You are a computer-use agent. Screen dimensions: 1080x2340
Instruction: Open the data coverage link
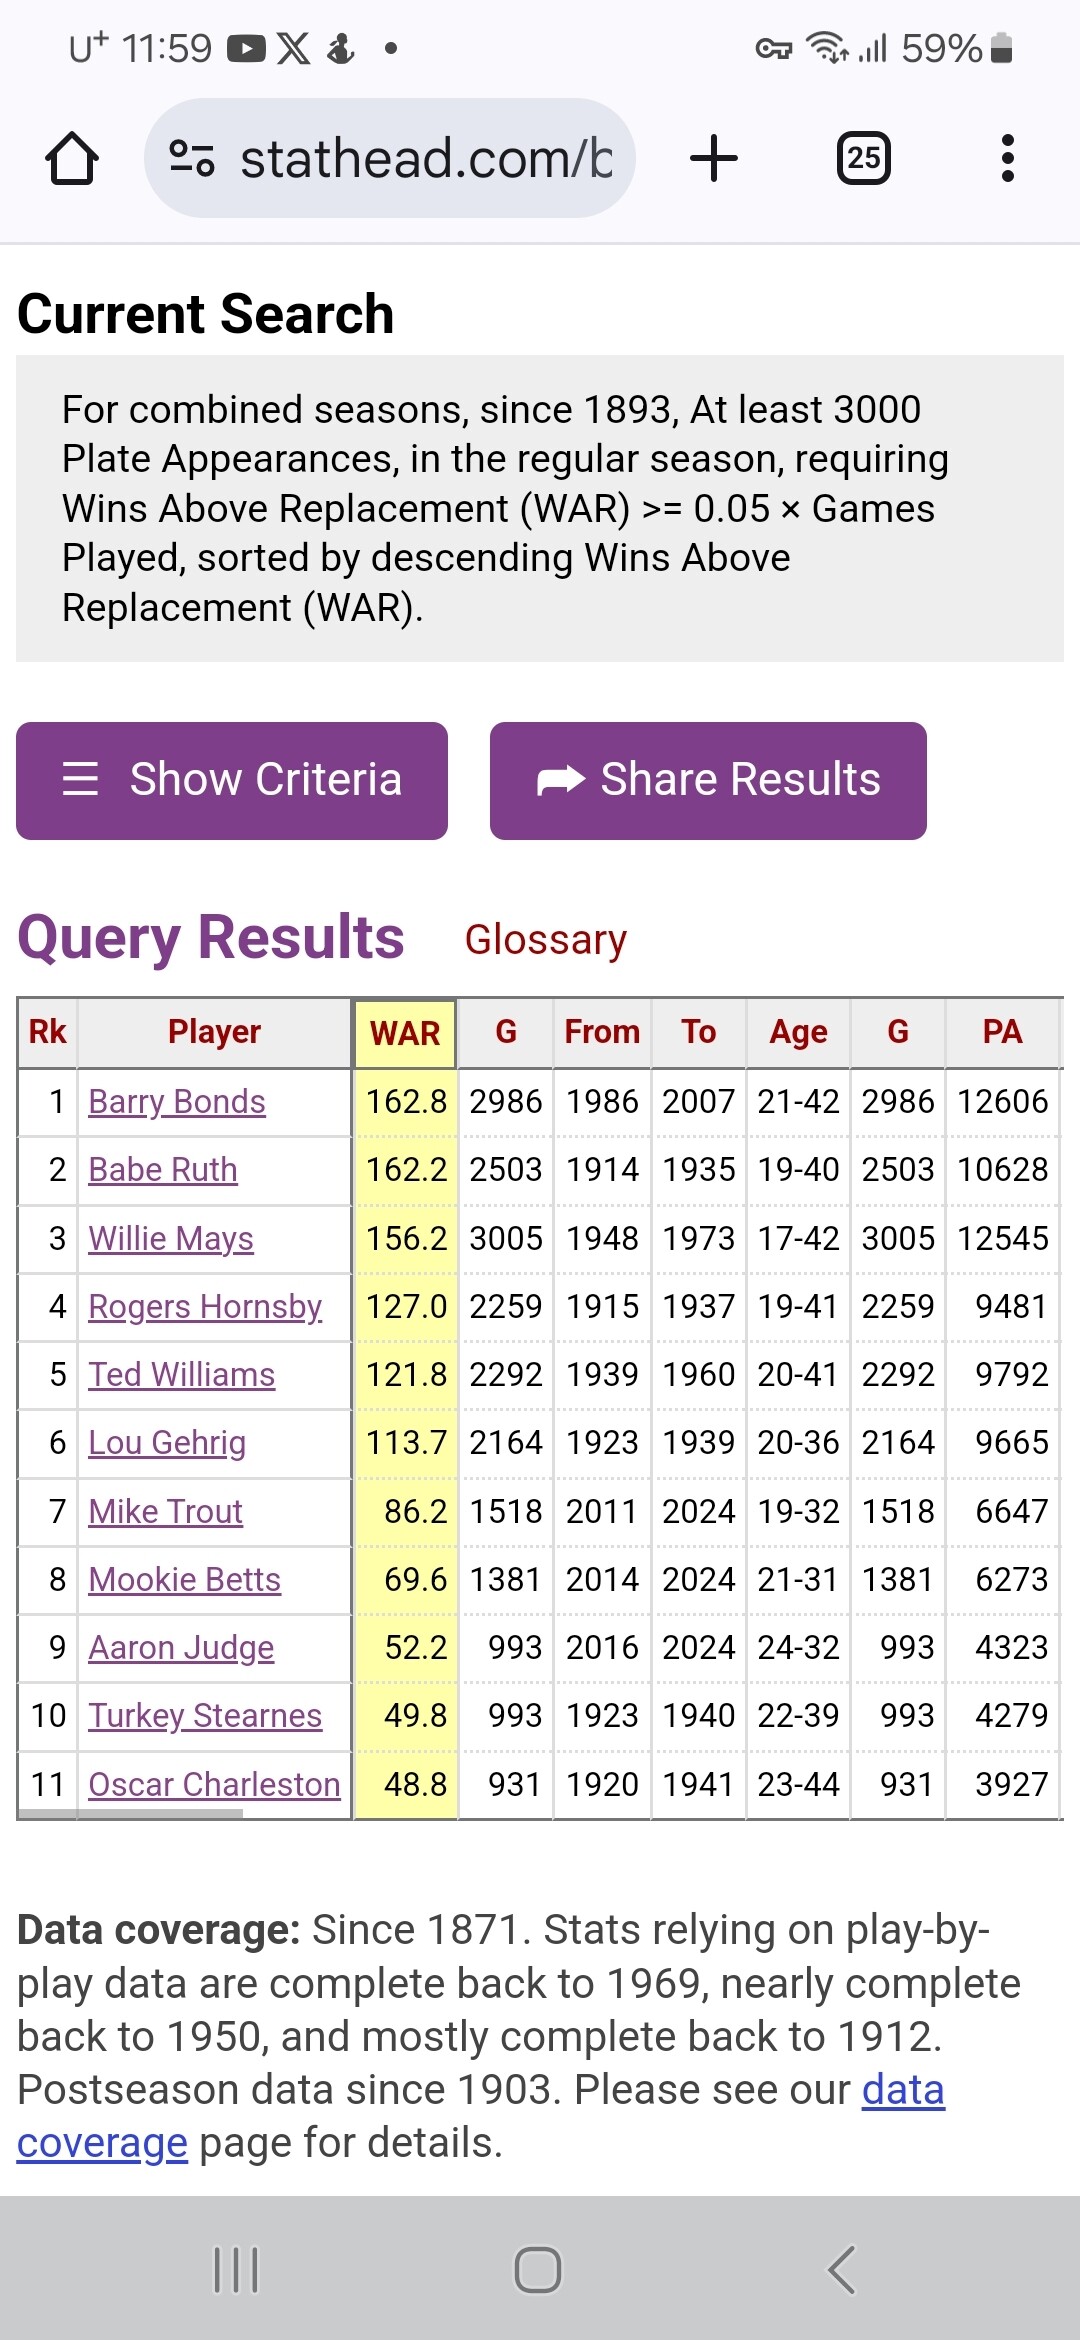coord(903,2091)
